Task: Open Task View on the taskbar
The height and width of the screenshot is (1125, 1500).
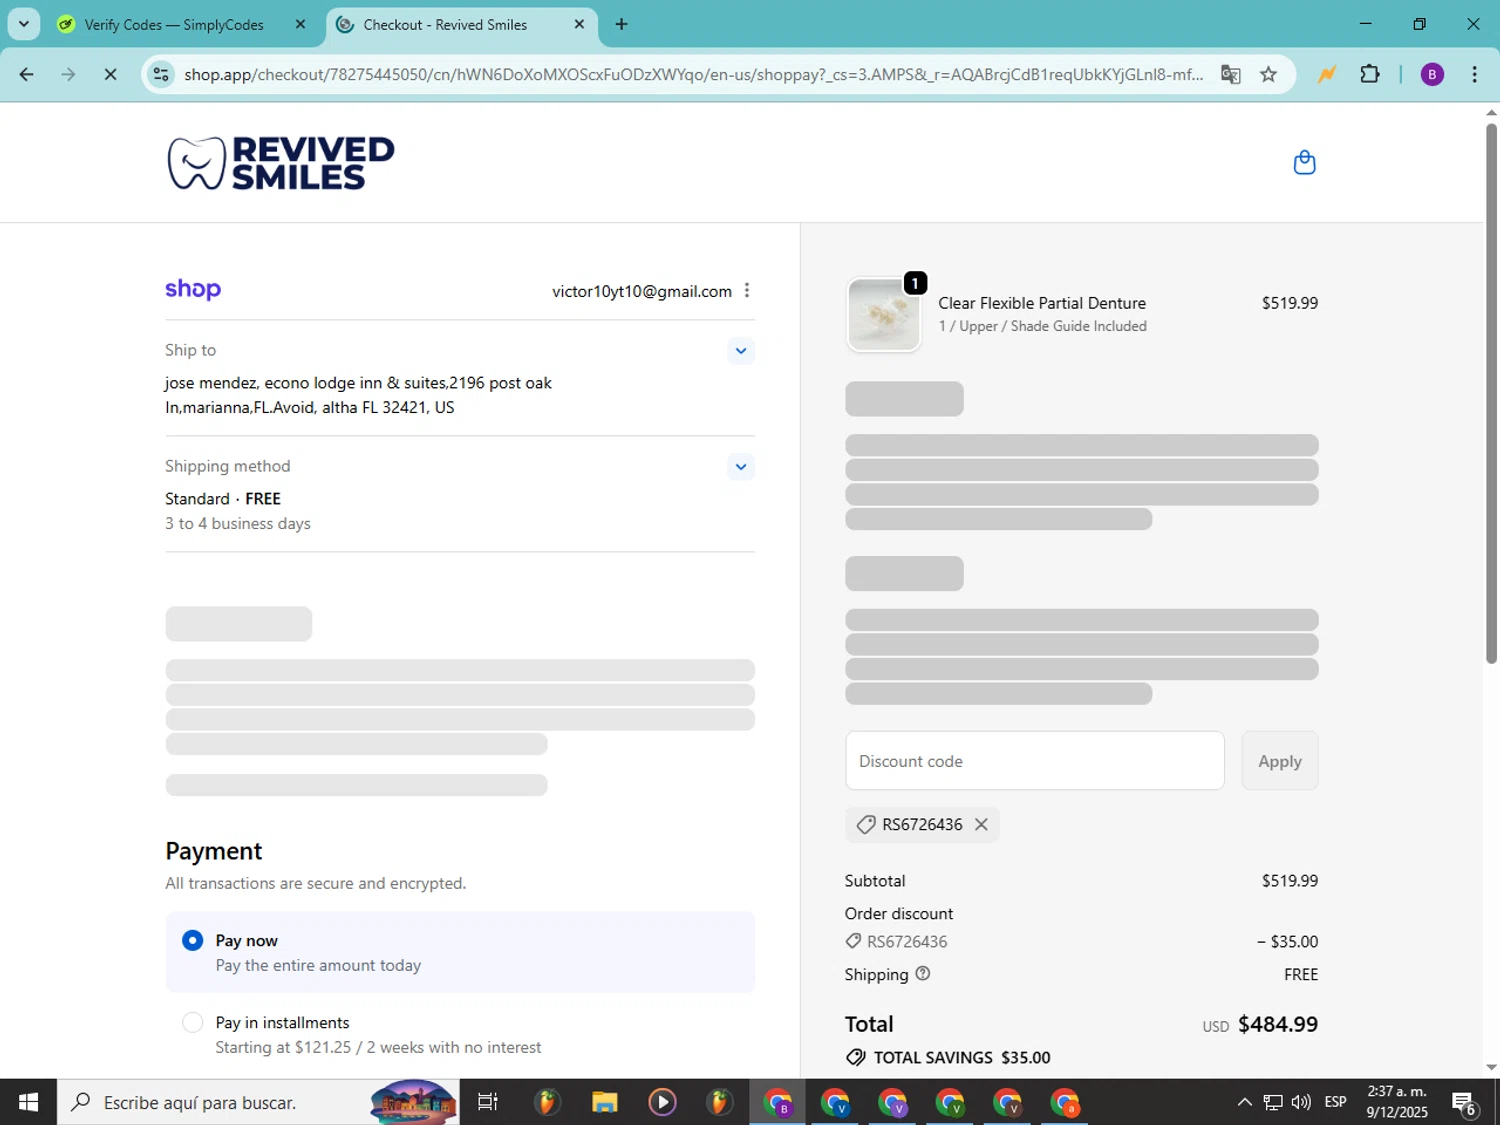Action: tap(487, 1102)
